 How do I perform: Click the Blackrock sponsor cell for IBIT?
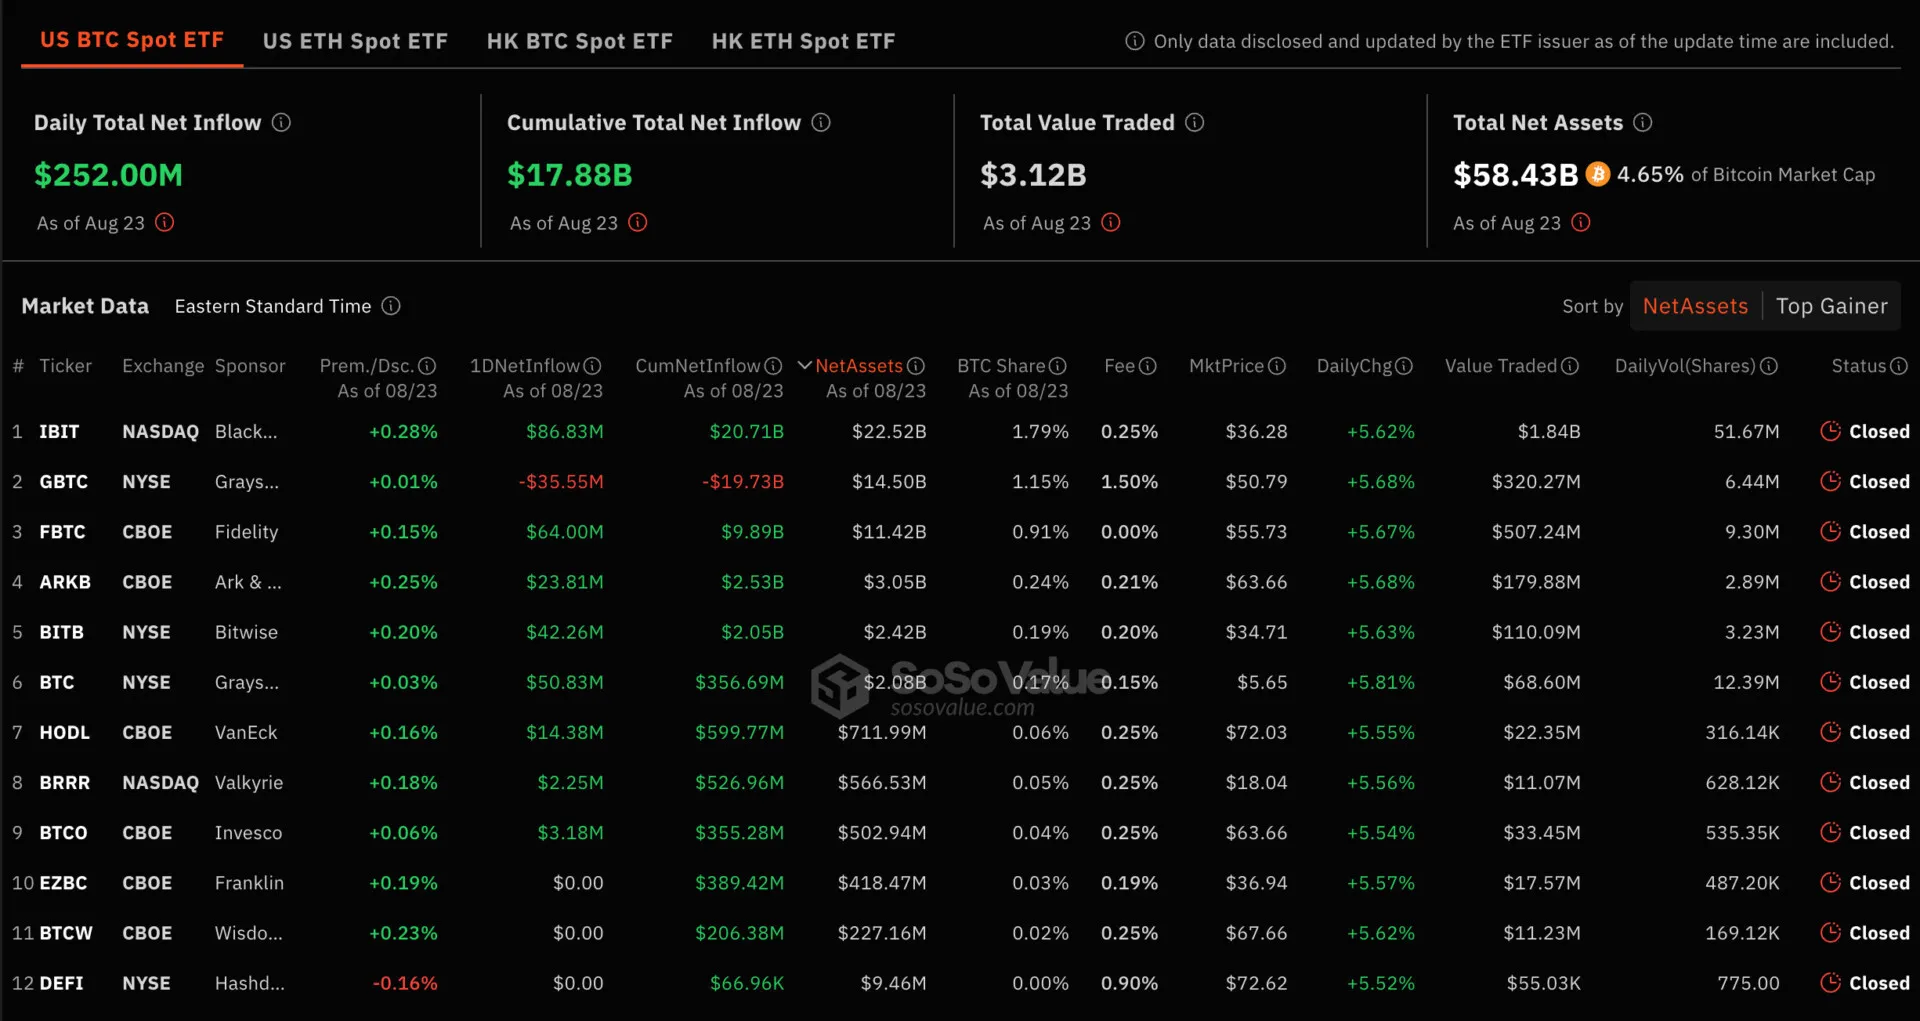[246, 432]
